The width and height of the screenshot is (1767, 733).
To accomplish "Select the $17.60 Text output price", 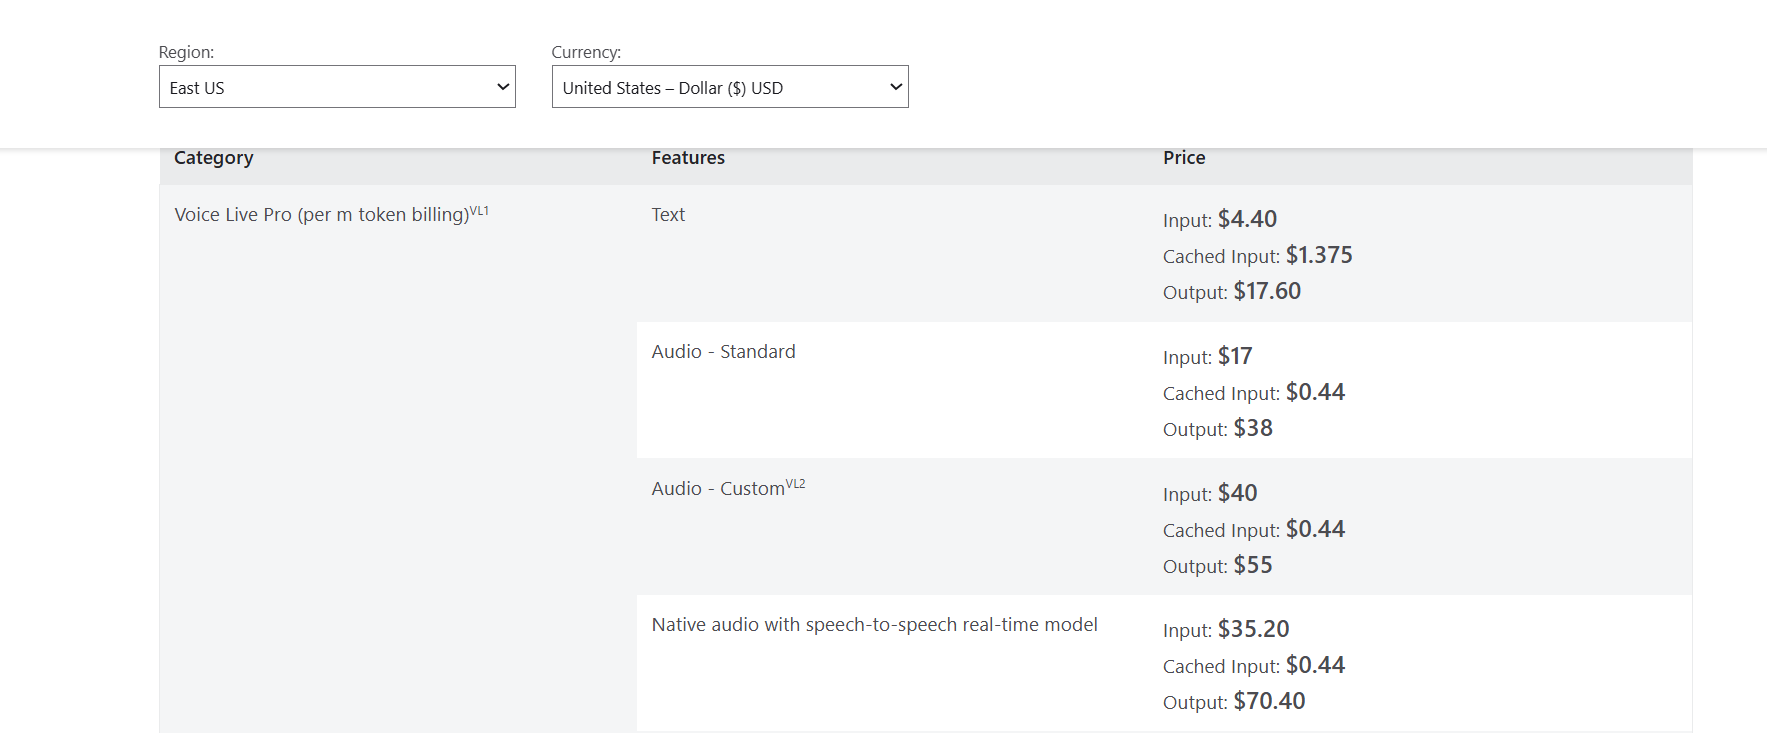I will pos(1267,291).
